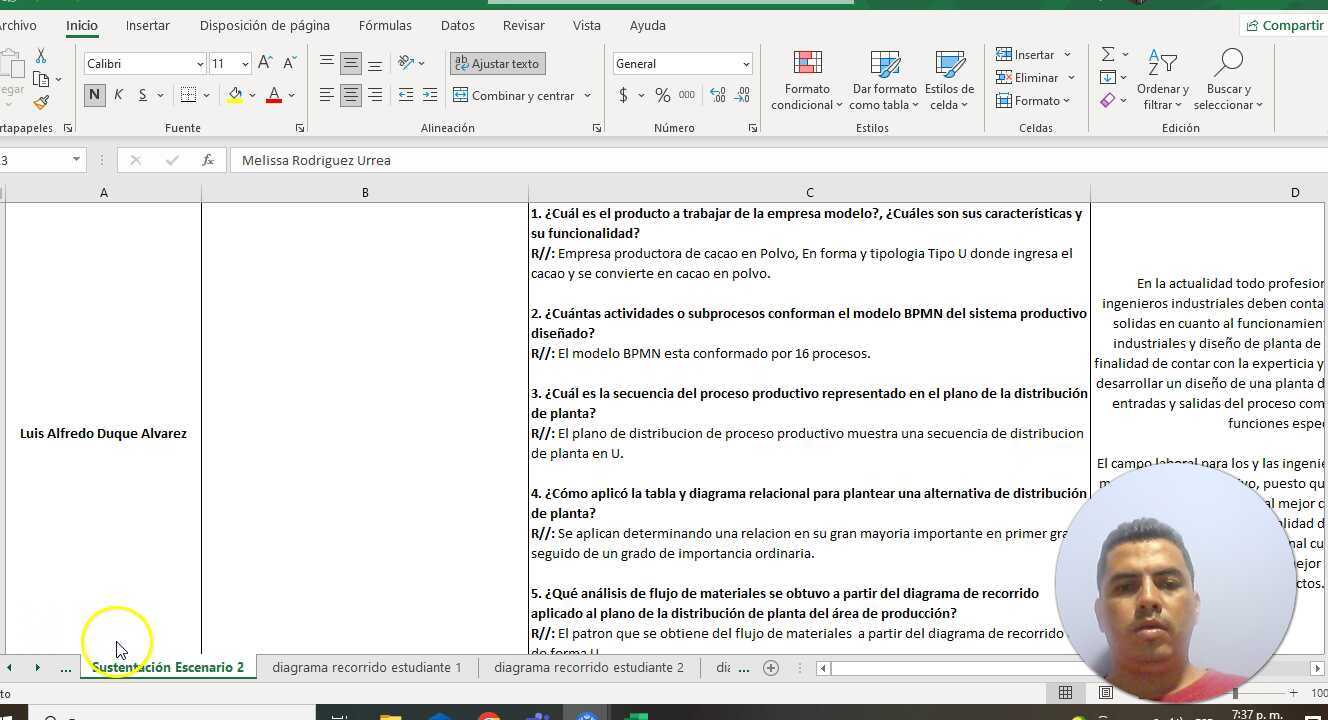Viewport: 1328px width, 720px height.
Task: Open the Formato condicional dropdown
Action: point(807,81)
